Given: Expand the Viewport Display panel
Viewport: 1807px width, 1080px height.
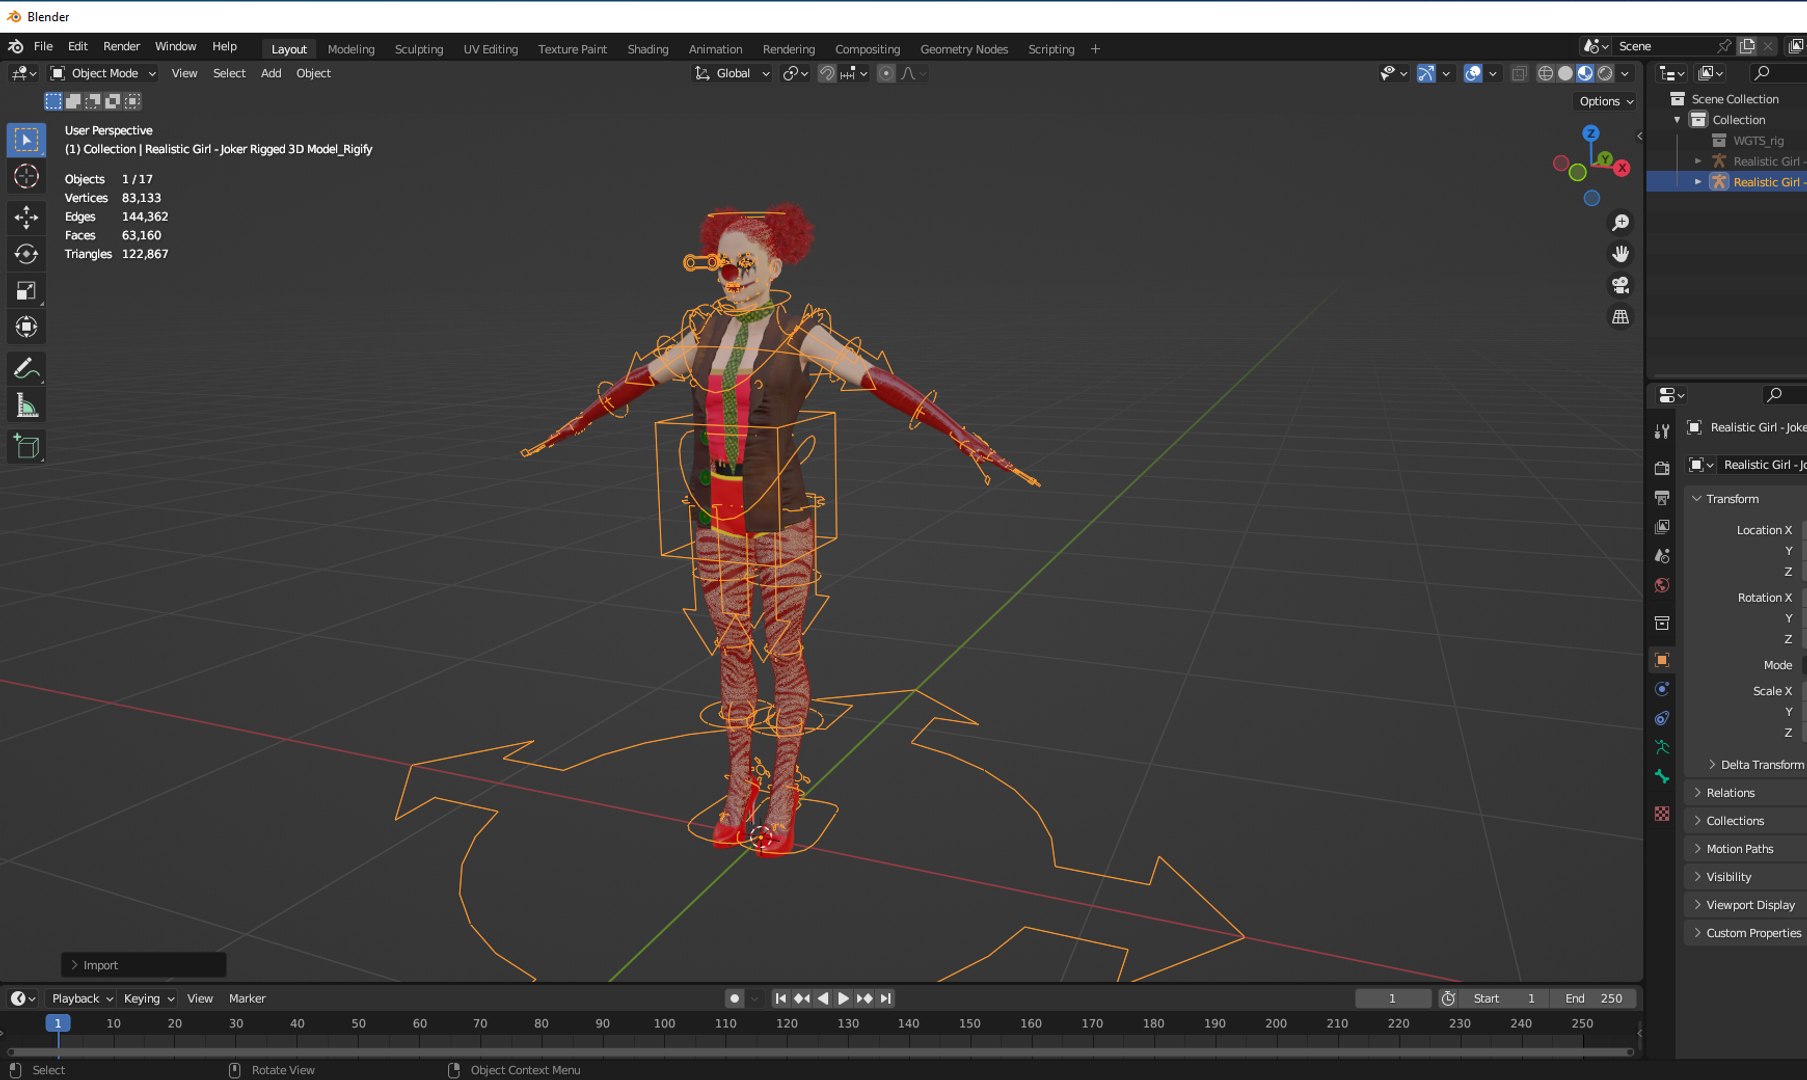Looking at the screenshot, I should (1744, 905).
